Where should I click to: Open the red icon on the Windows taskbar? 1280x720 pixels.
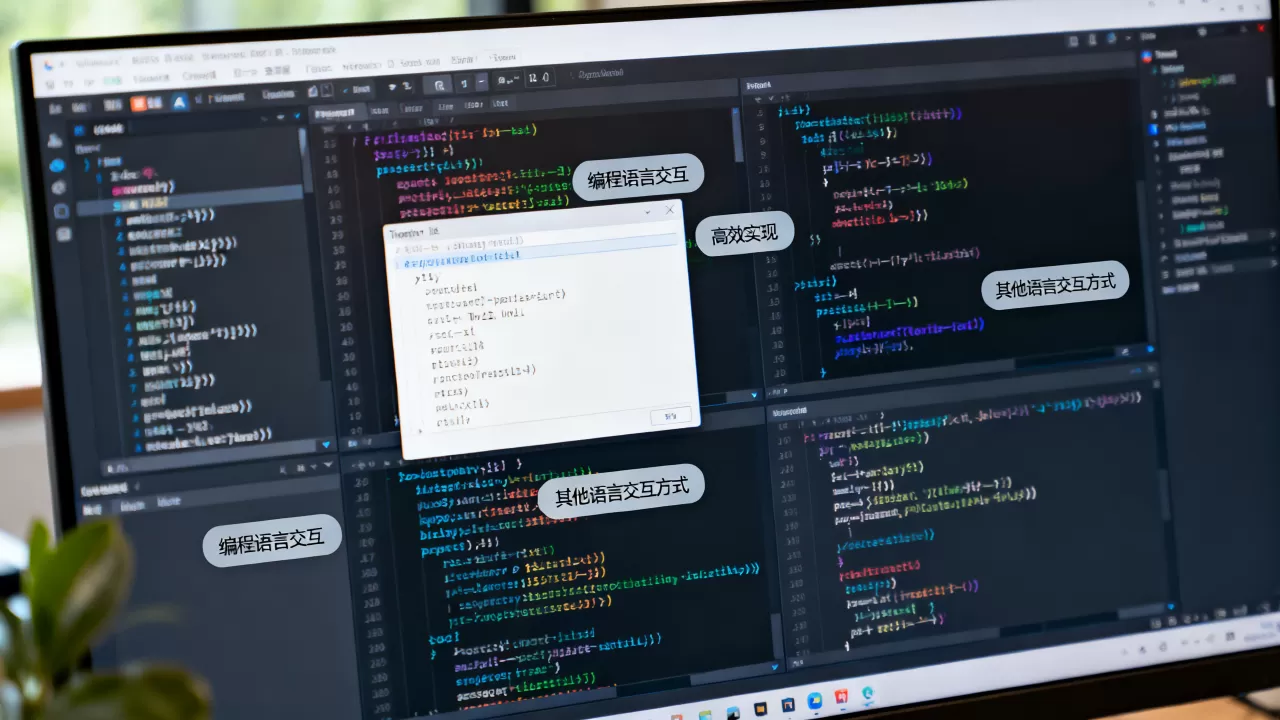point(841,695)
